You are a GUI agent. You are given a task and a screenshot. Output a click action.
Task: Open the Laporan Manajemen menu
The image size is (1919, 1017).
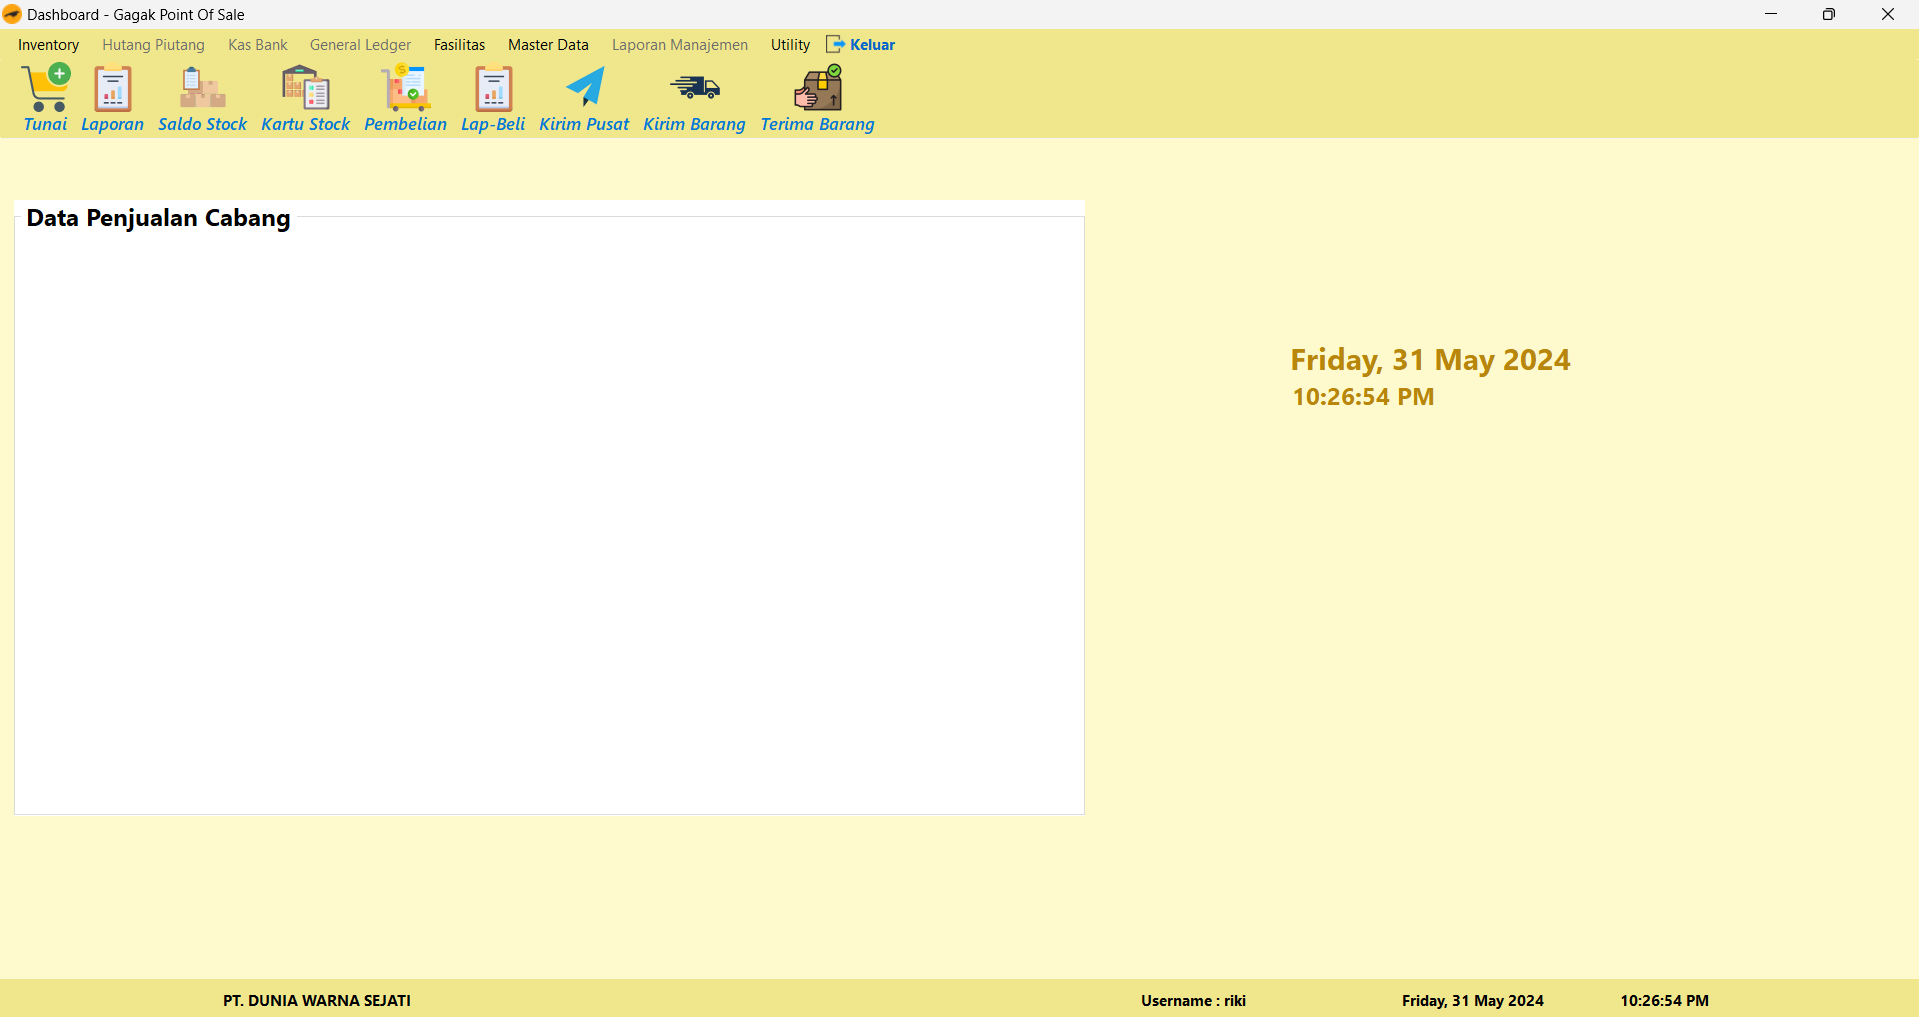point(679,45)
